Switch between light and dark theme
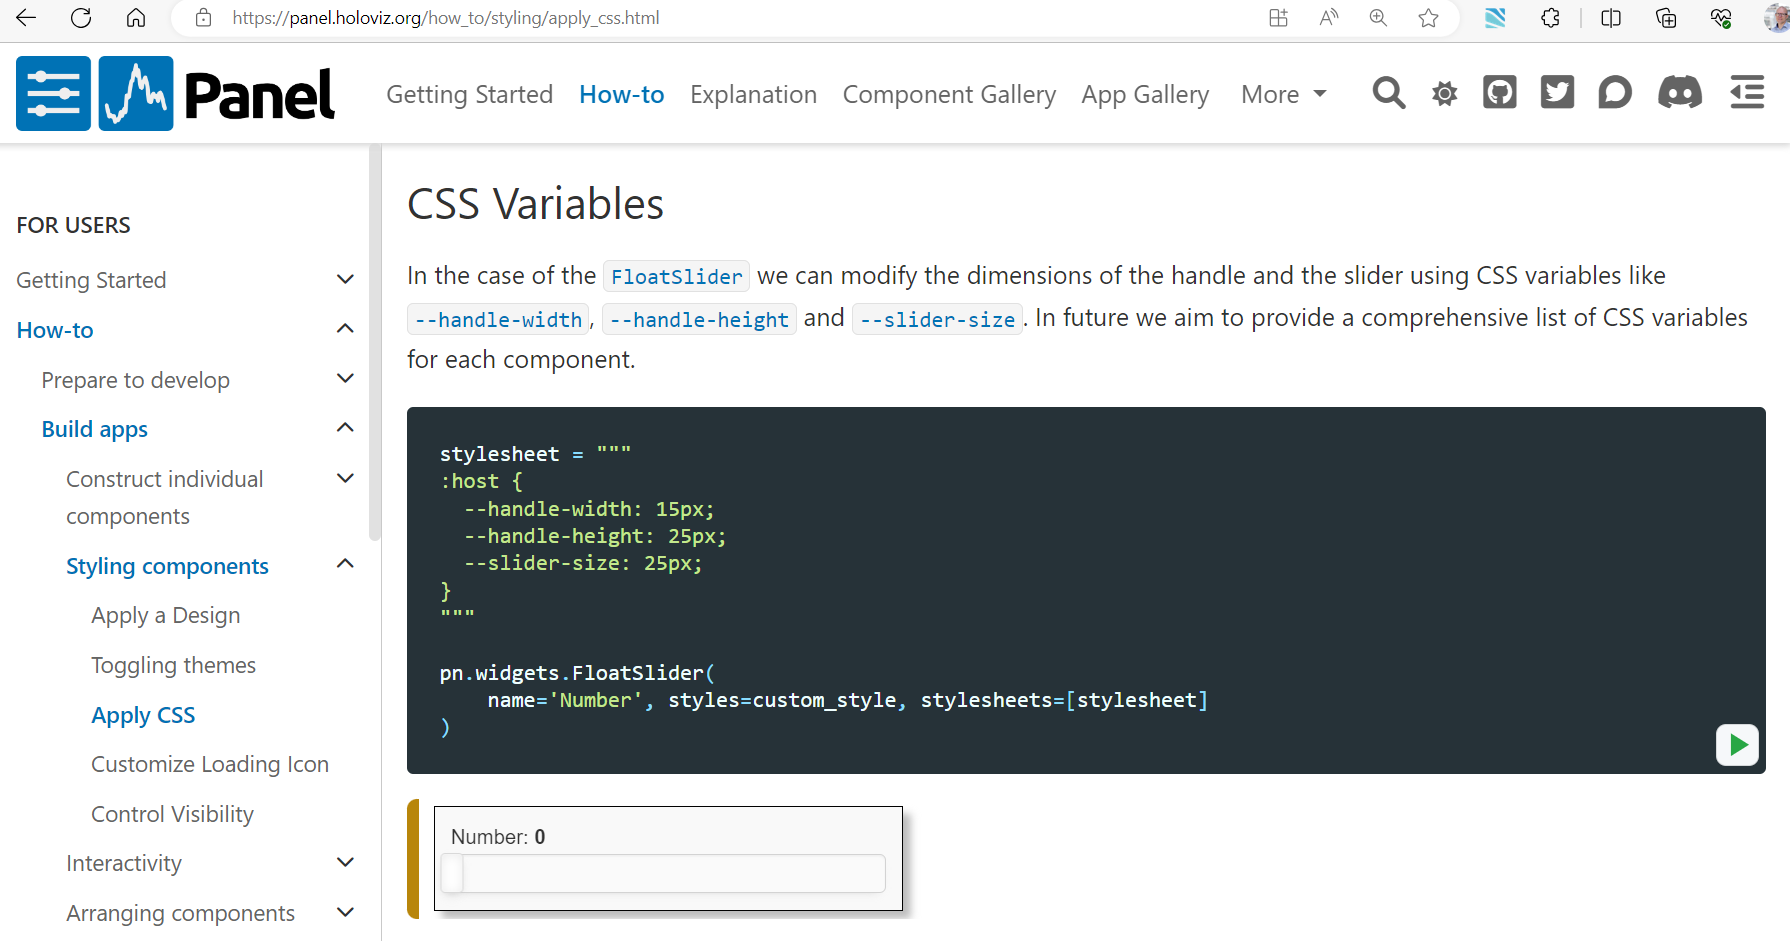Screen dimensions: 1790x941 click(1444, 93)
